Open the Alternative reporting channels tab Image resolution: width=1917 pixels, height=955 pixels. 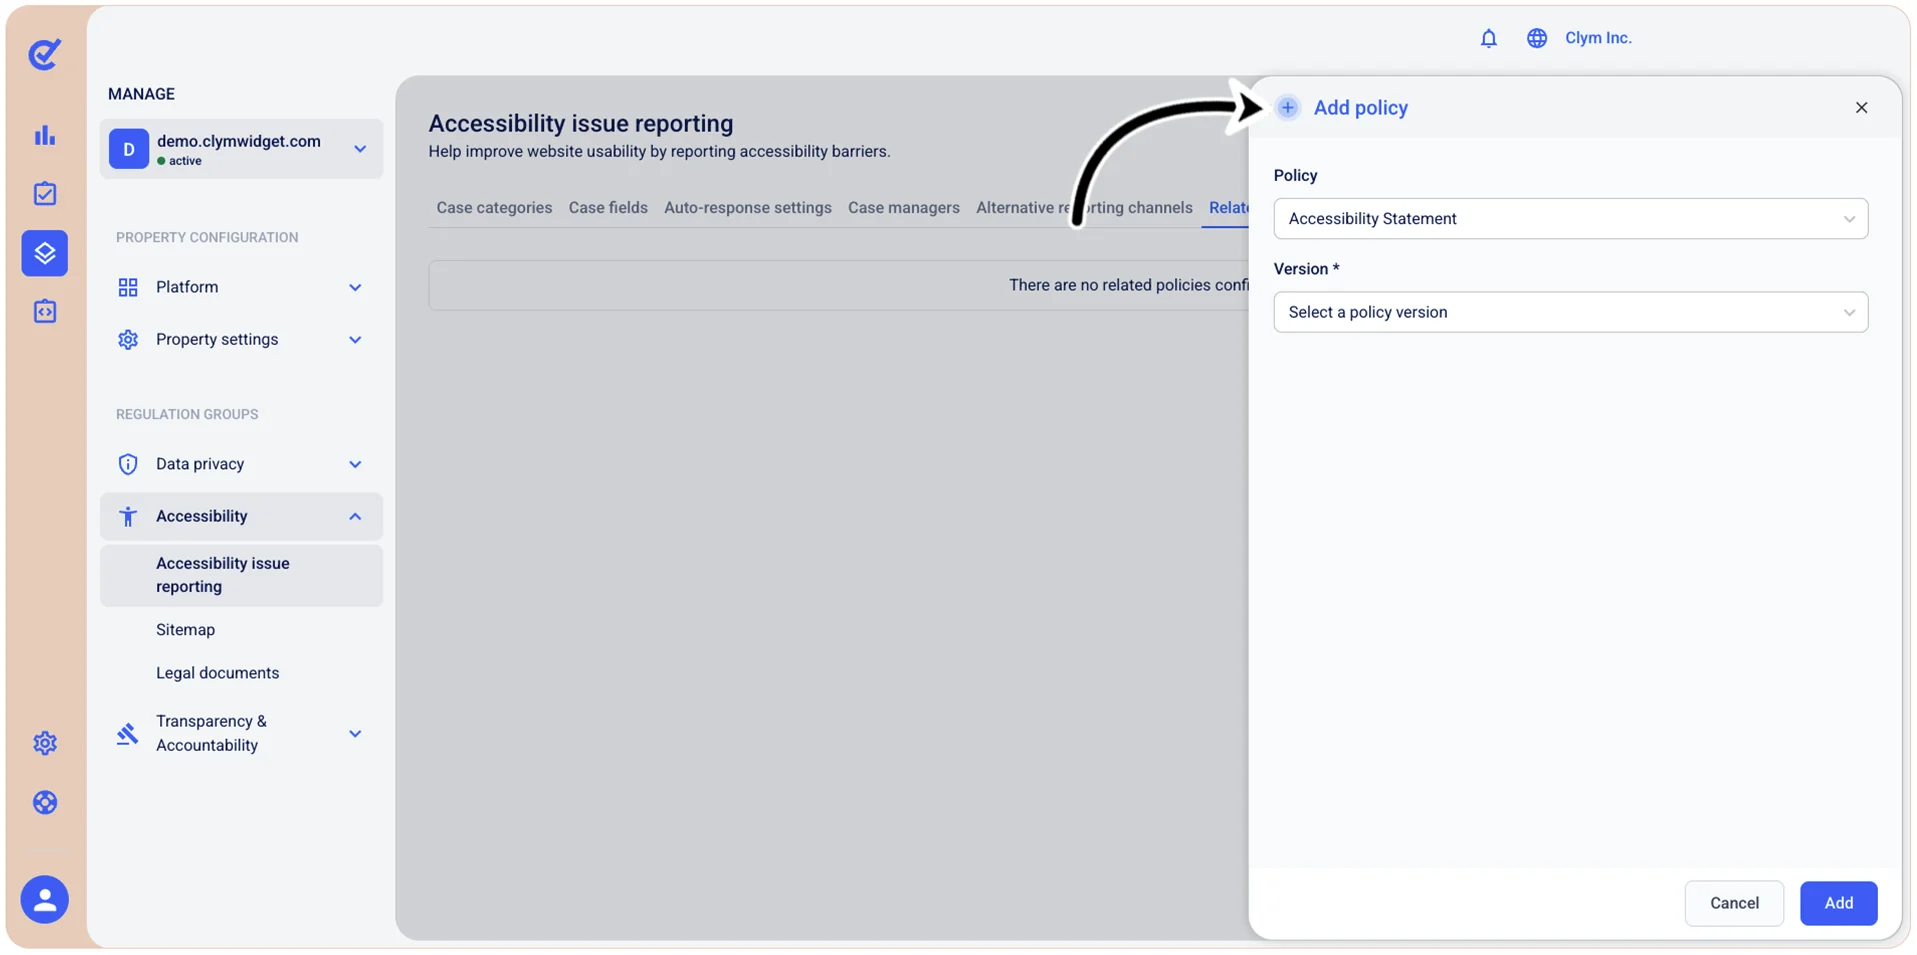point(1084,208)
